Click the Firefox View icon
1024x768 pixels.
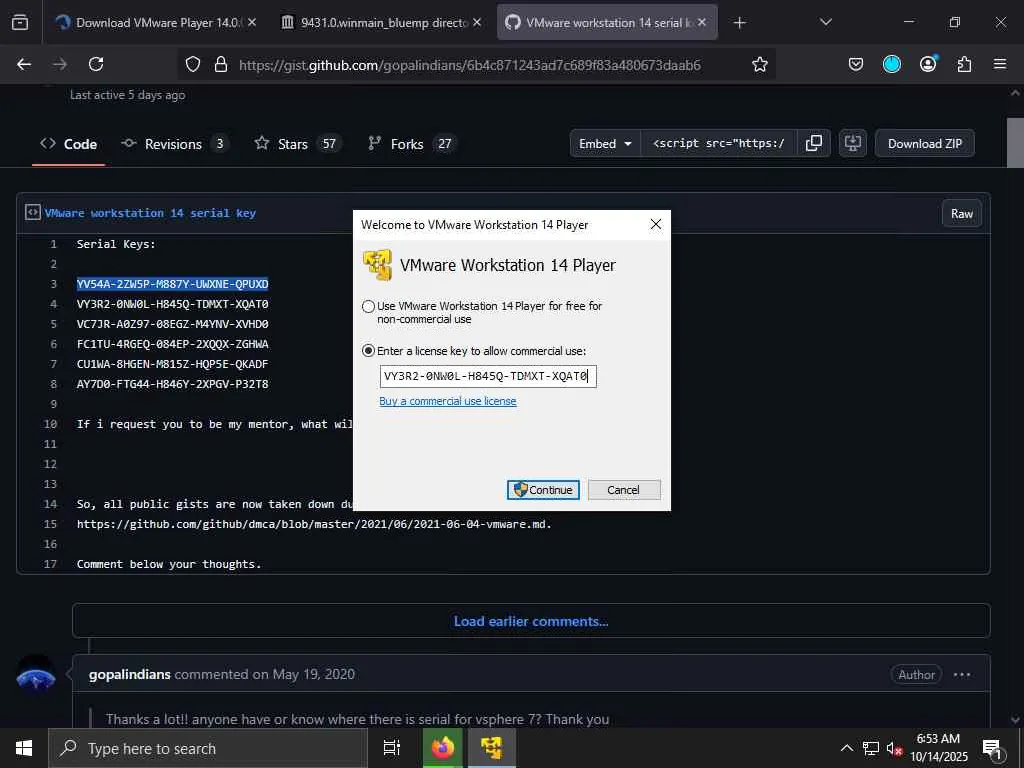20,22
